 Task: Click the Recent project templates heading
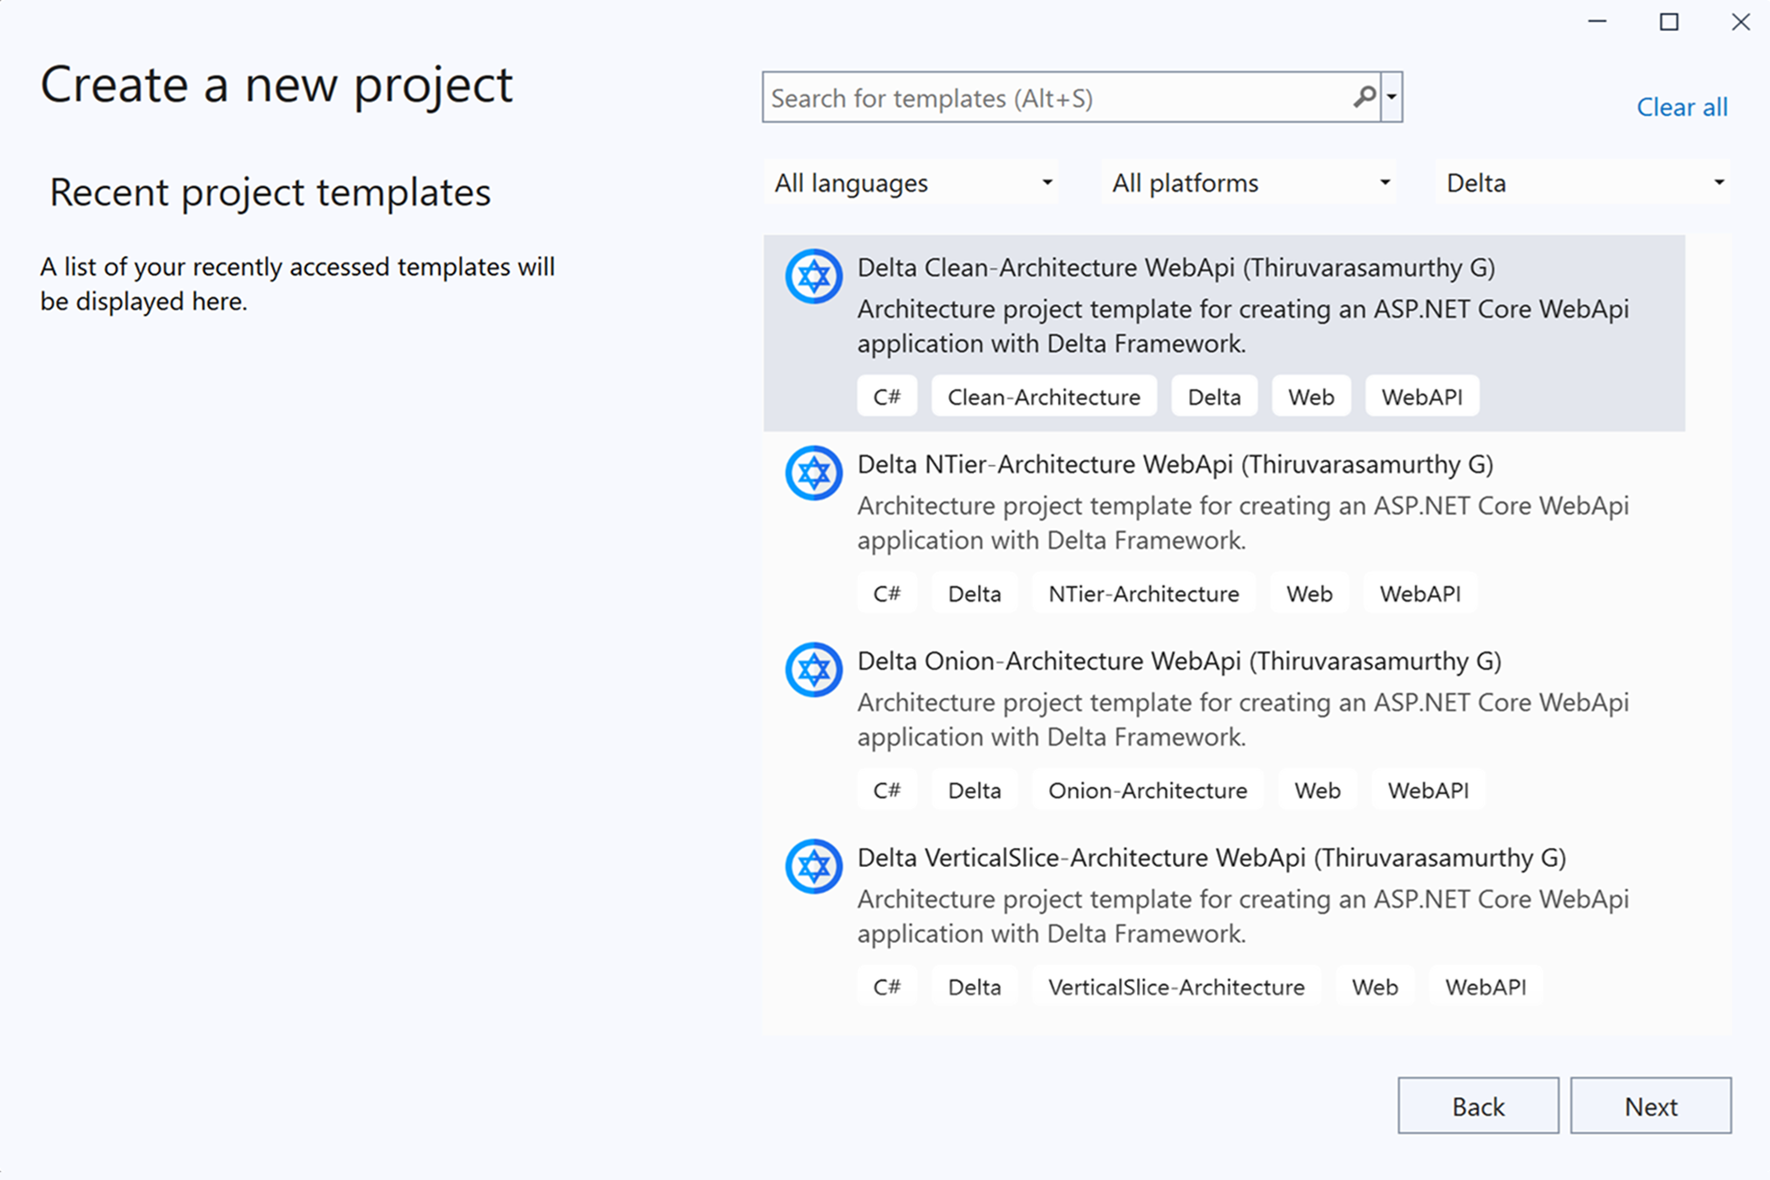(x=270, y=192)
